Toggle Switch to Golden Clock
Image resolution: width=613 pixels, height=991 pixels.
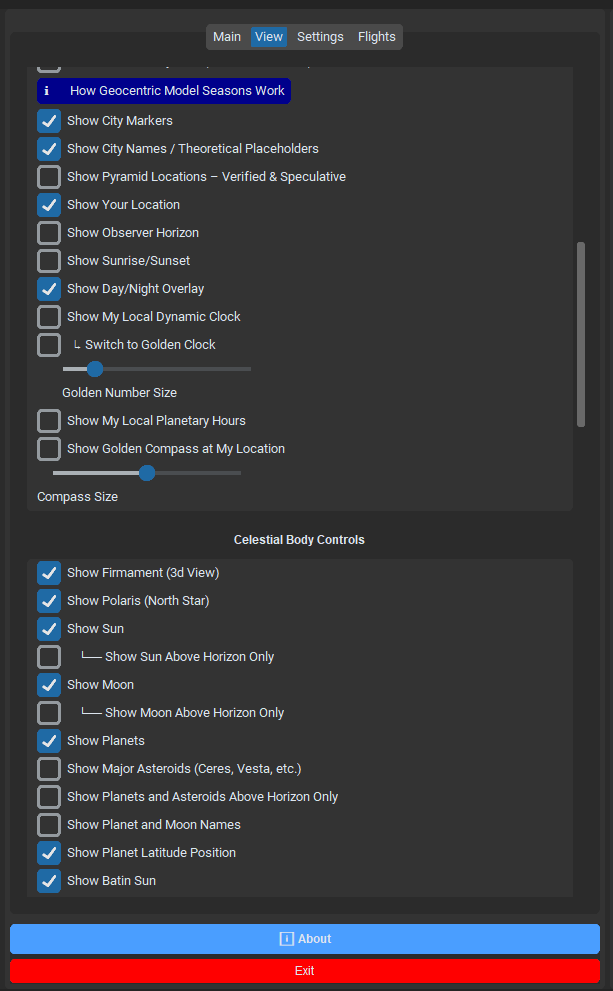(49, 345)
